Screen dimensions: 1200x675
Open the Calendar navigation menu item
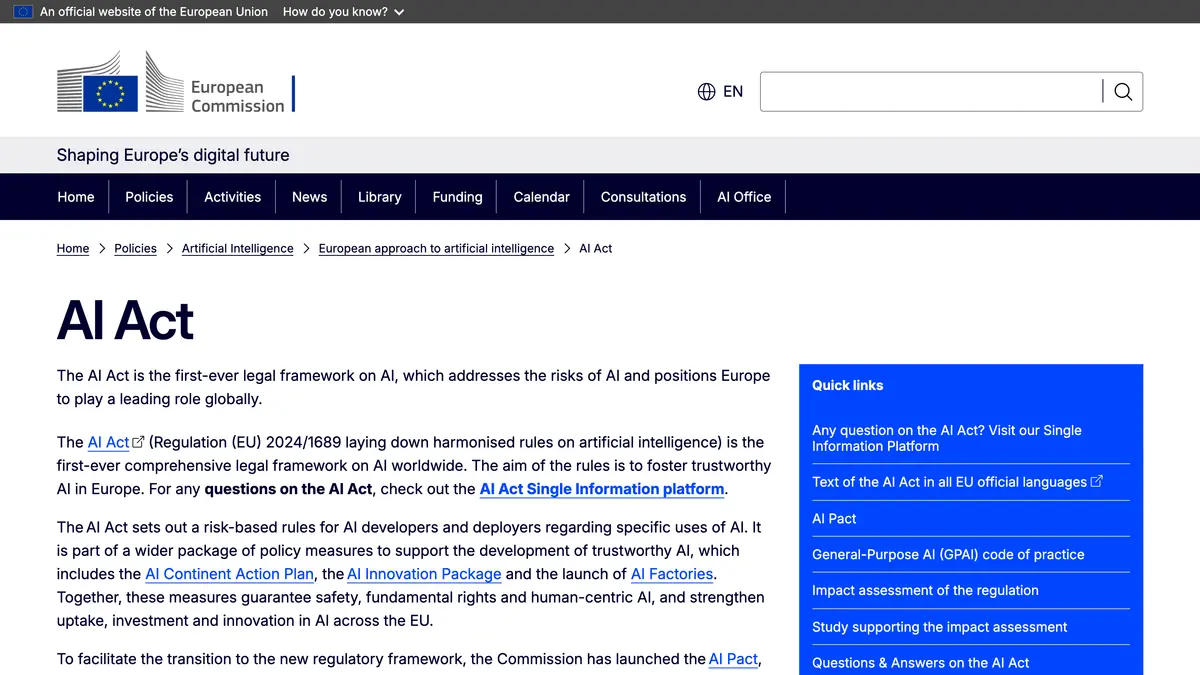(541, 197)
